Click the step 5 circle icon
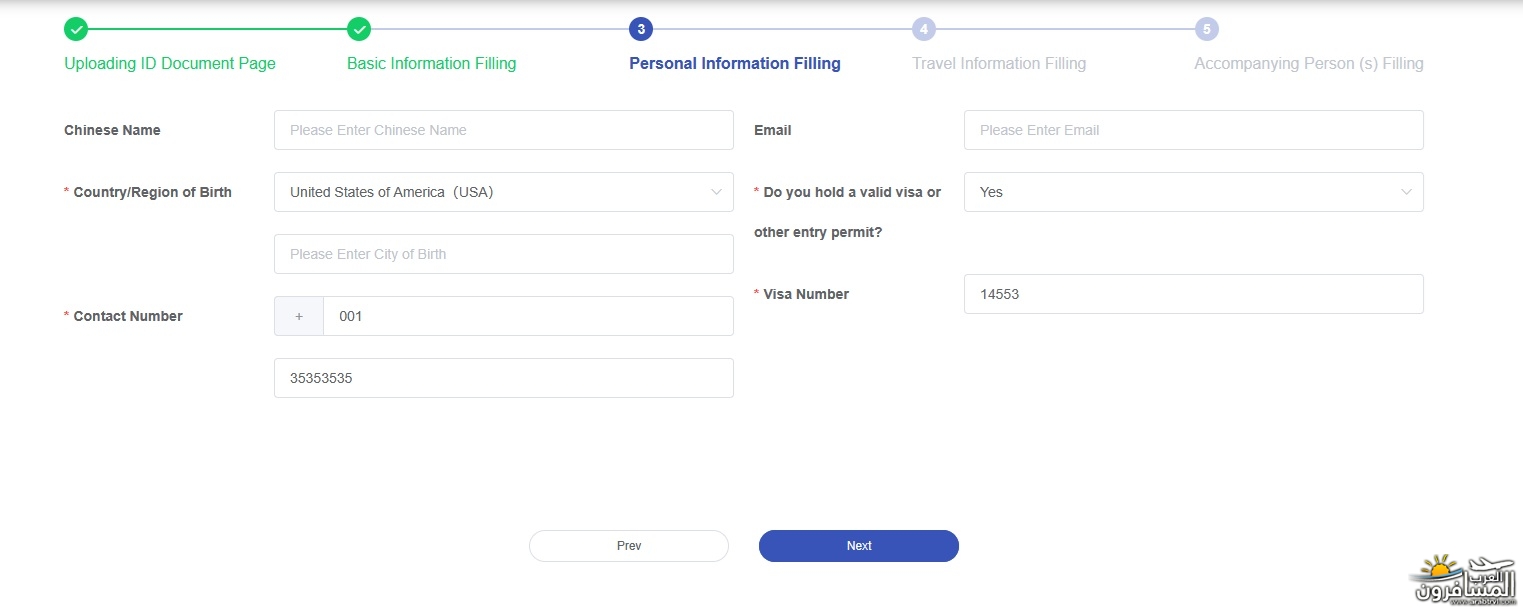The height and width of the screenshot is (612, 1523). pyautogui.click(x=1207, y=29)
